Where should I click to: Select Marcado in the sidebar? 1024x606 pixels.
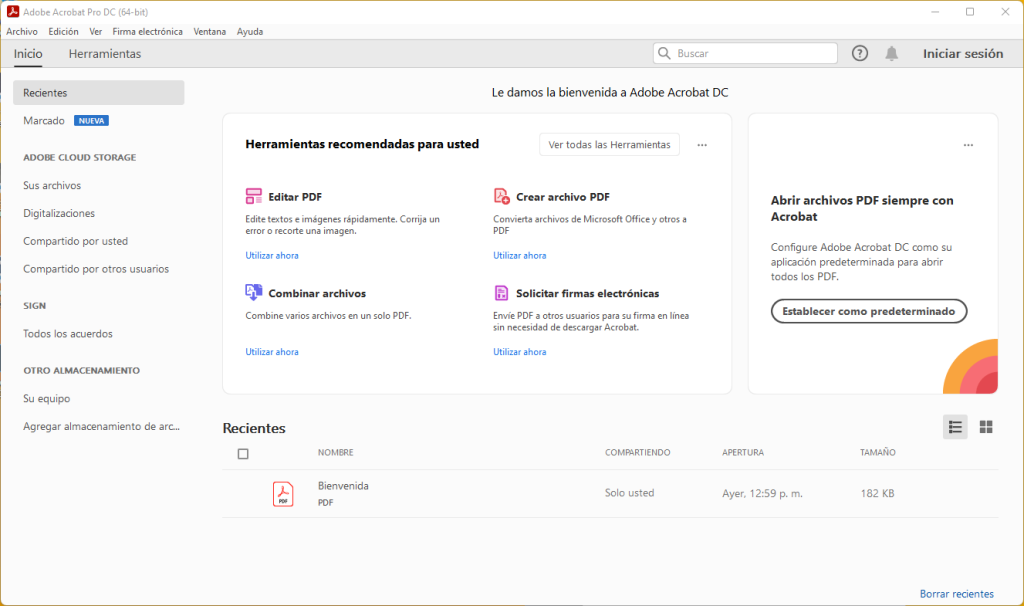click(44, 121)
